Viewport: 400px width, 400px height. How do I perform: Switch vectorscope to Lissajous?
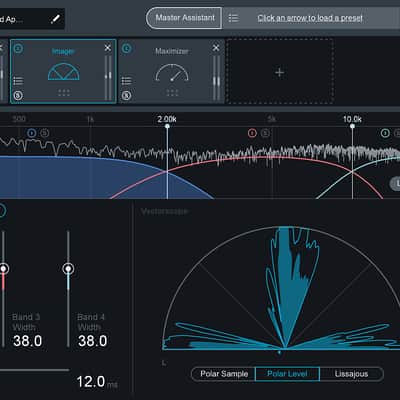351,374
